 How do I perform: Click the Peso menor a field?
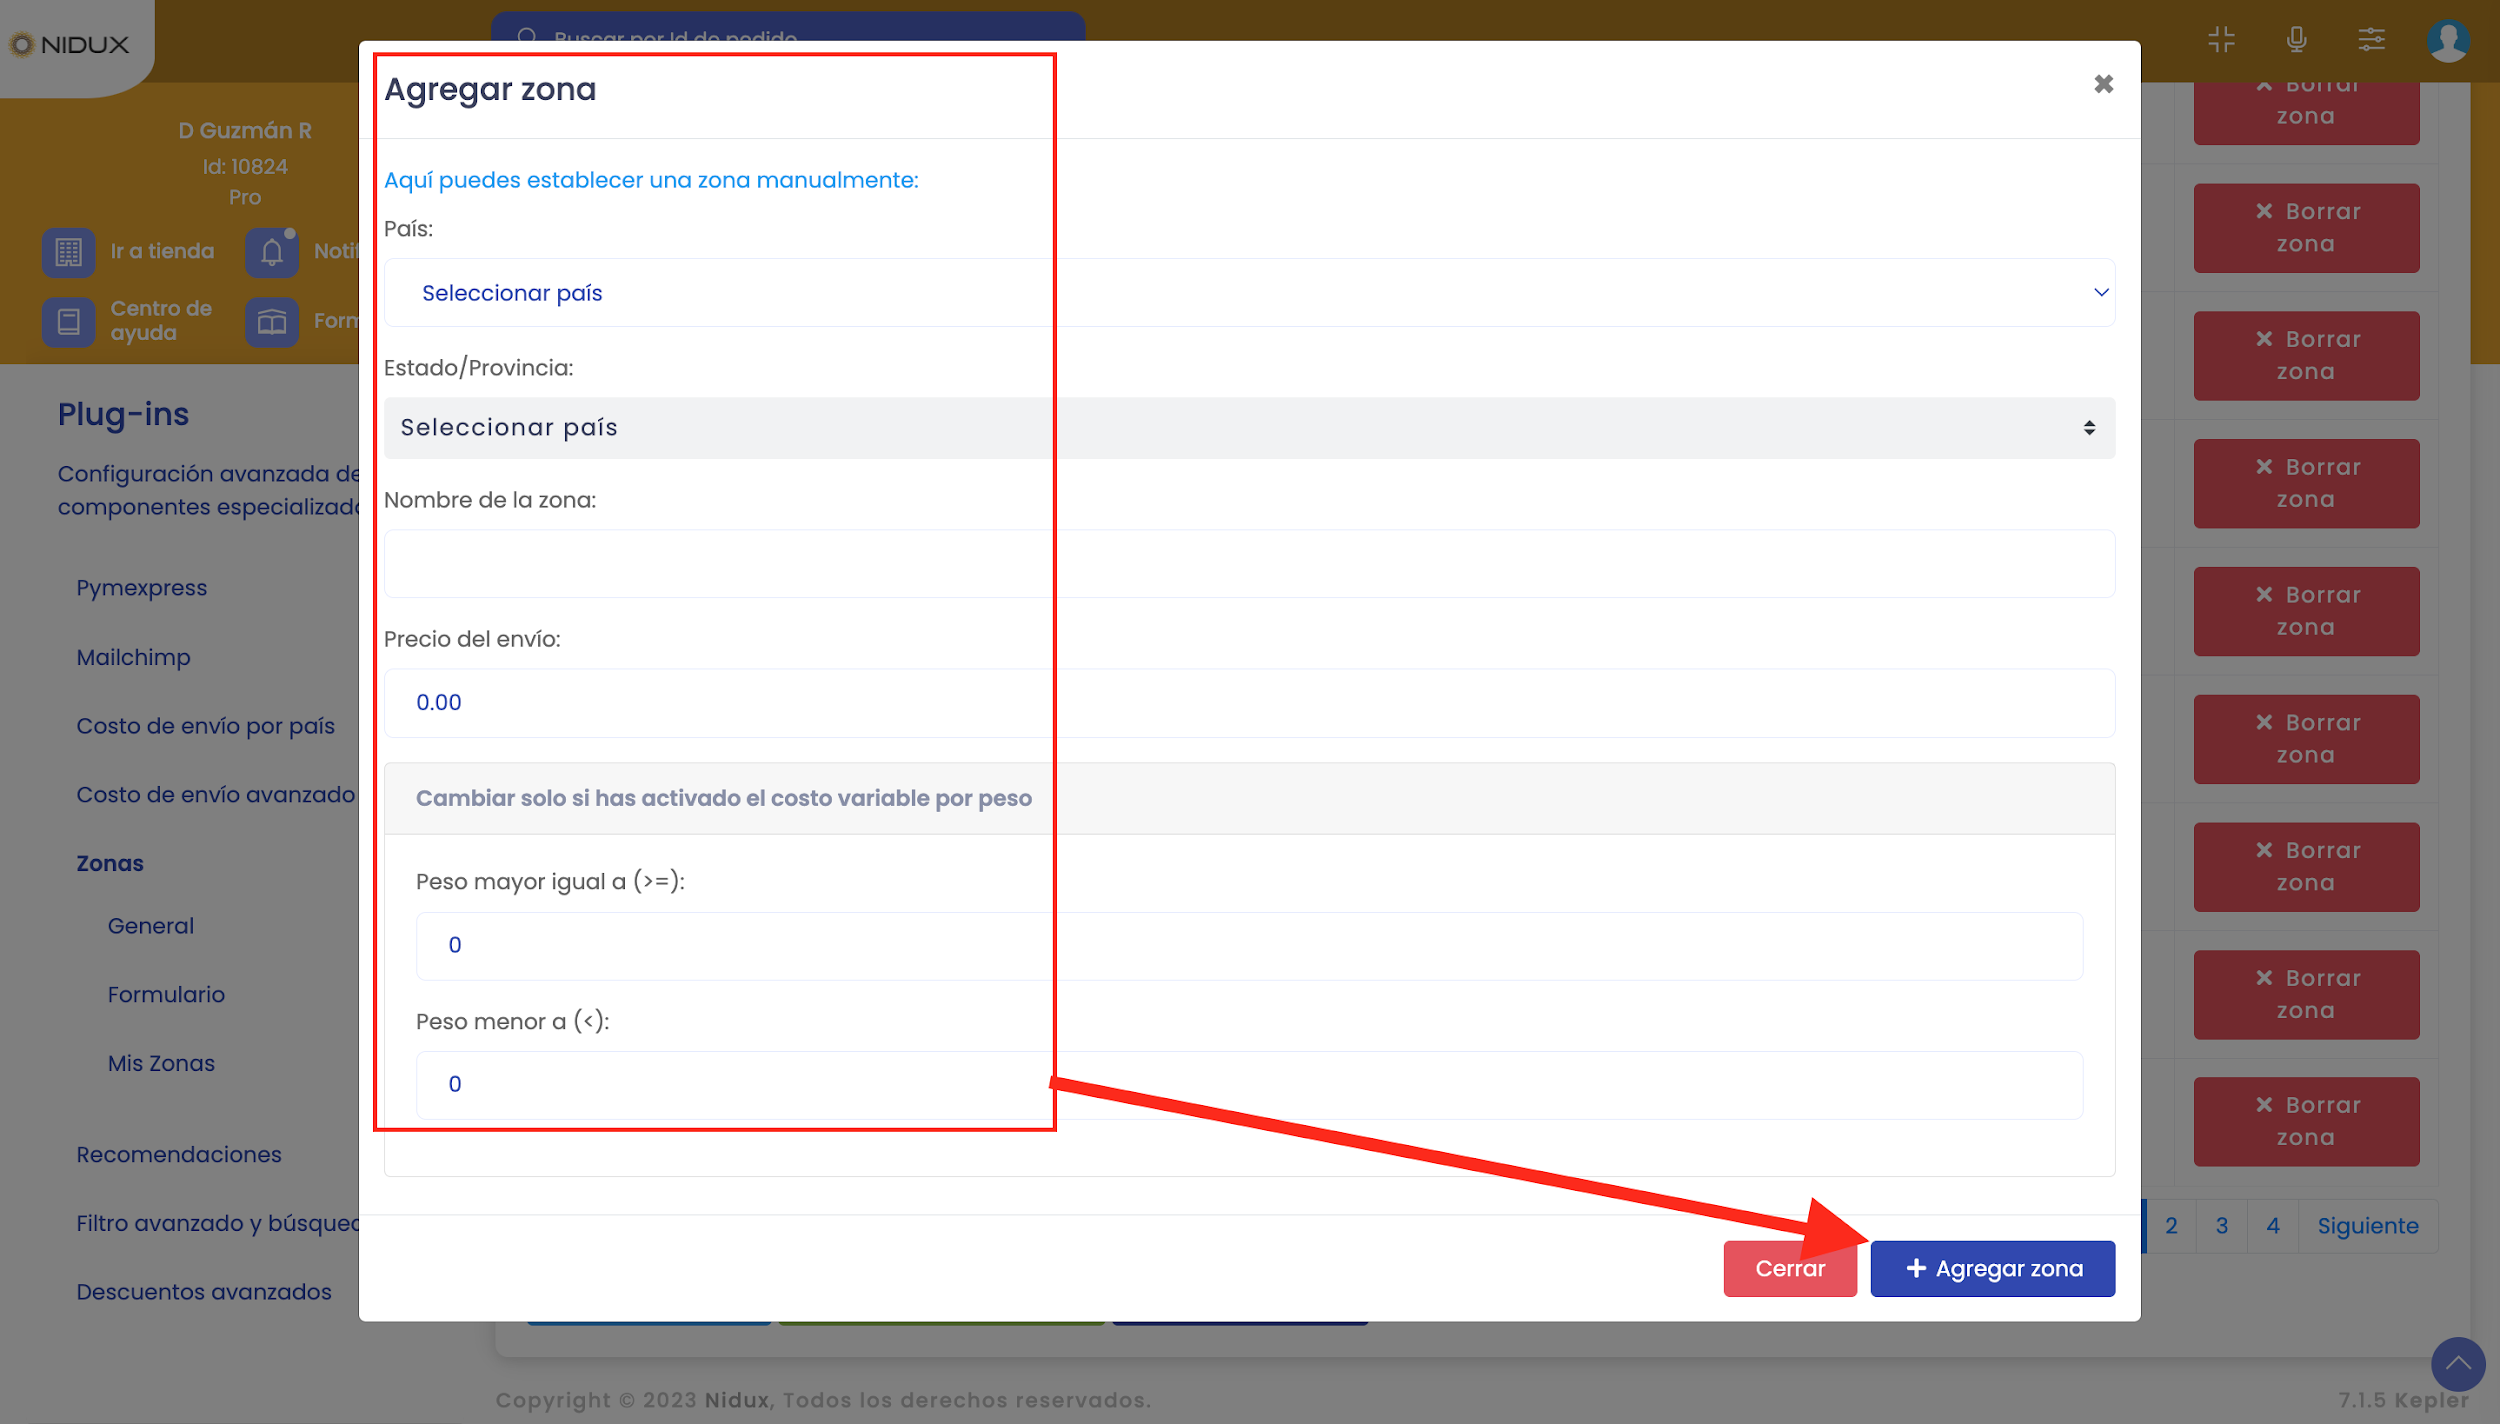[x=1249, y=1085]
